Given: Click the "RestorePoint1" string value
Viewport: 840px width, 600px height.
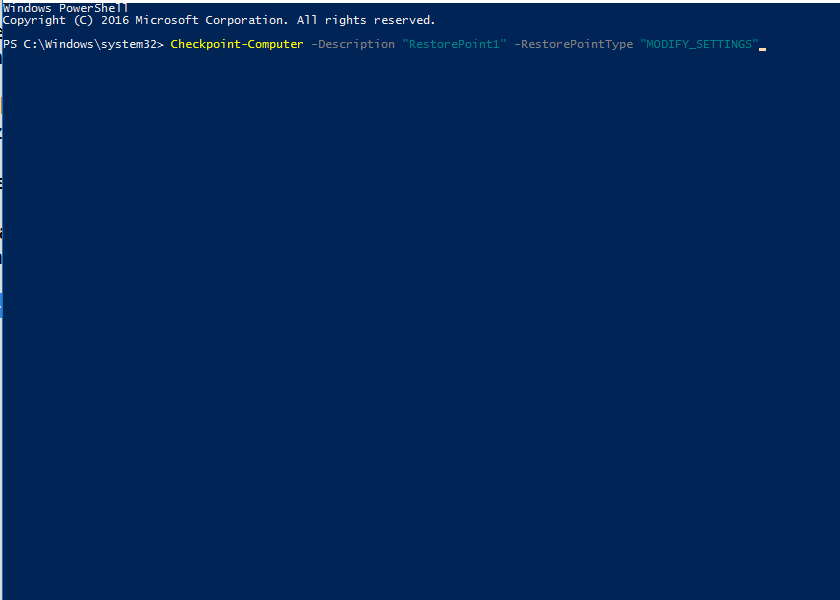Looking at the screenshot, I should (454, 45).
